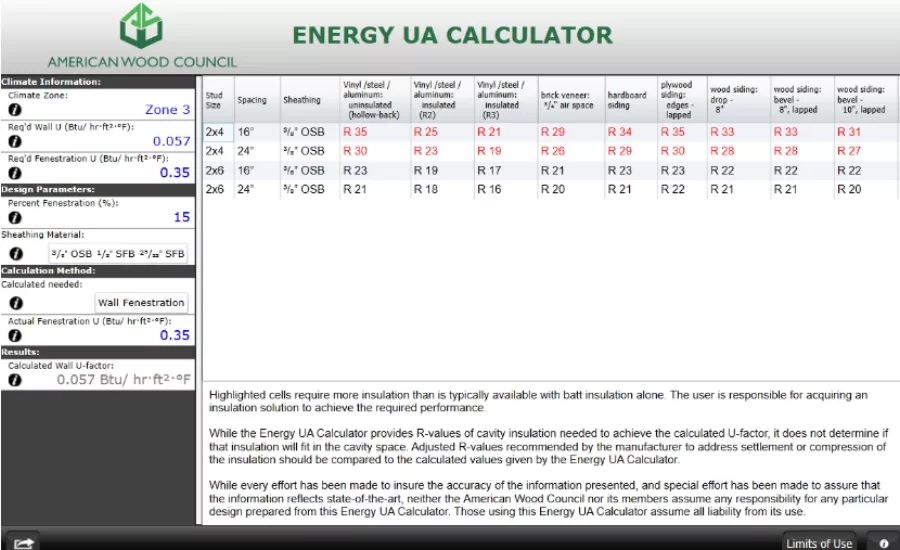This screenshot has height=550, width=900.
Task: Select the 2x6 cell in the 24" row
Action: 218,189
